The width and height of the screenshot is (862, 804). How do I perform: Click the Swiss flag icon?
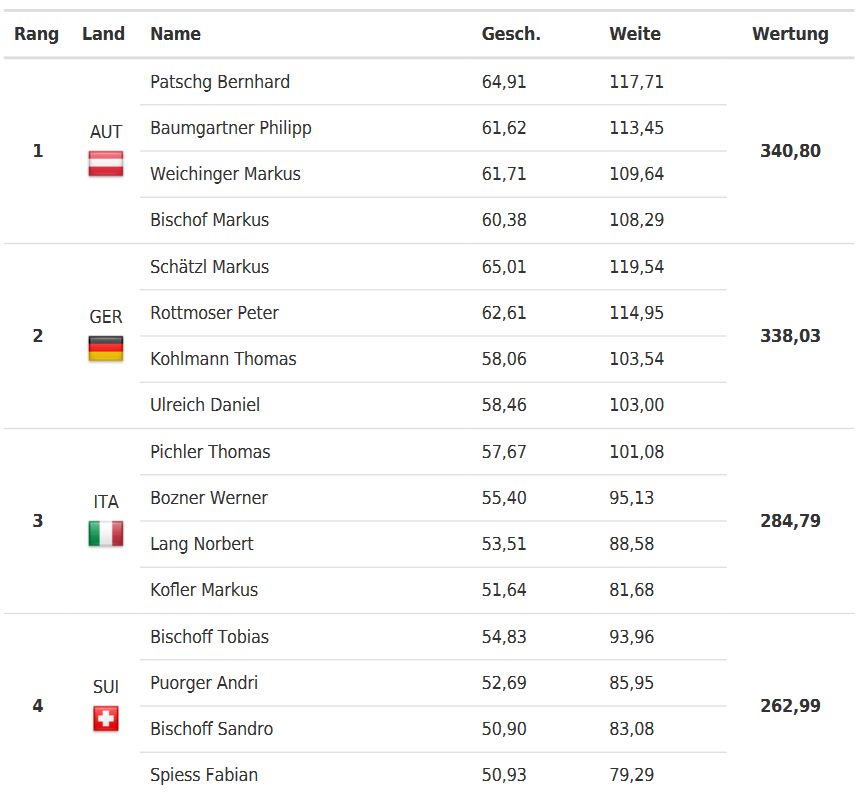106,719
